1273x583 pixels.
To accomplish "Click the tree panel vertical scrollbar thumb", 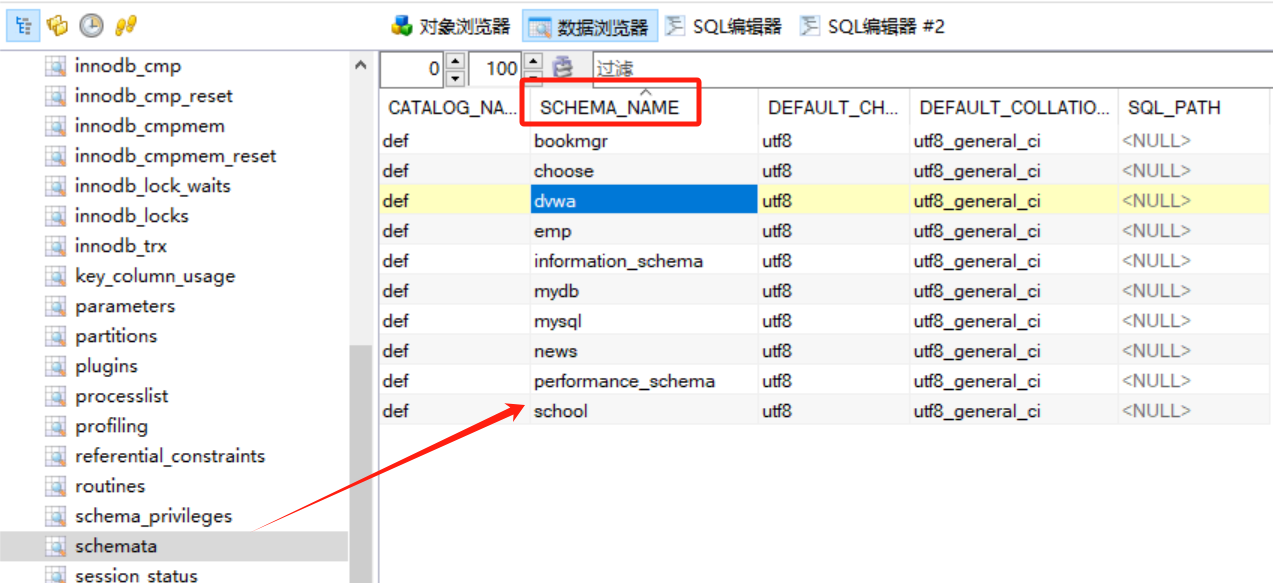I will (361, 464).
